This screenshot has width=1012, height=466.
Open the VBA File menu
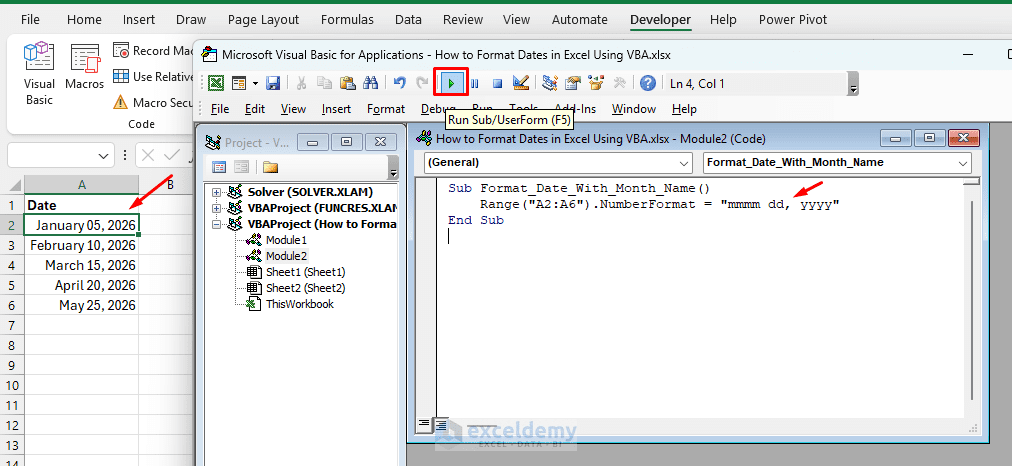pyautogui.click(x=220, y=109)
